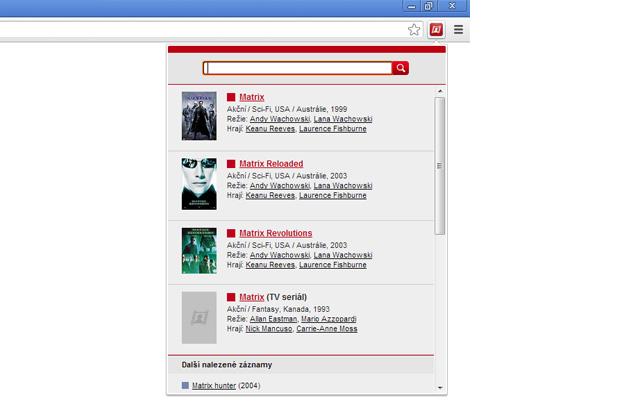Image resolution: width=640 pixels, height=400 pixels.
Task: Click the placeholder image for Matrix TV seriál
Action: pos(199,317)
